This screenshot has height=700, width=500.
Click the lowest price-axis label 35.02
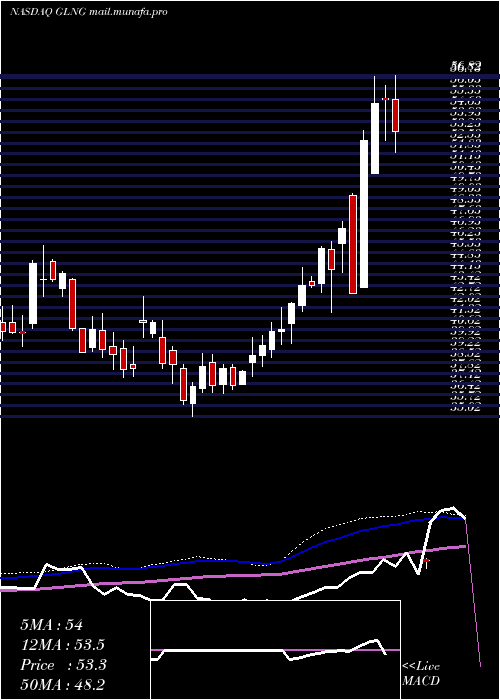pos(465,407)
